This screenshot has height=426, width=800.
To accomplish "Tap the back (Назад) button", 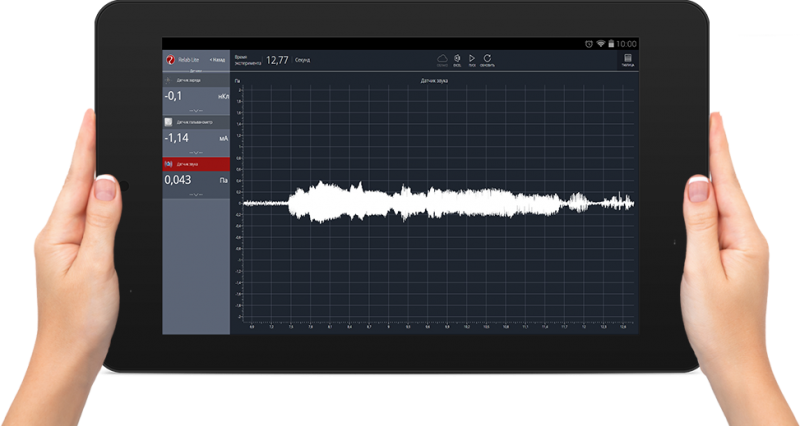I will point(217,60).
